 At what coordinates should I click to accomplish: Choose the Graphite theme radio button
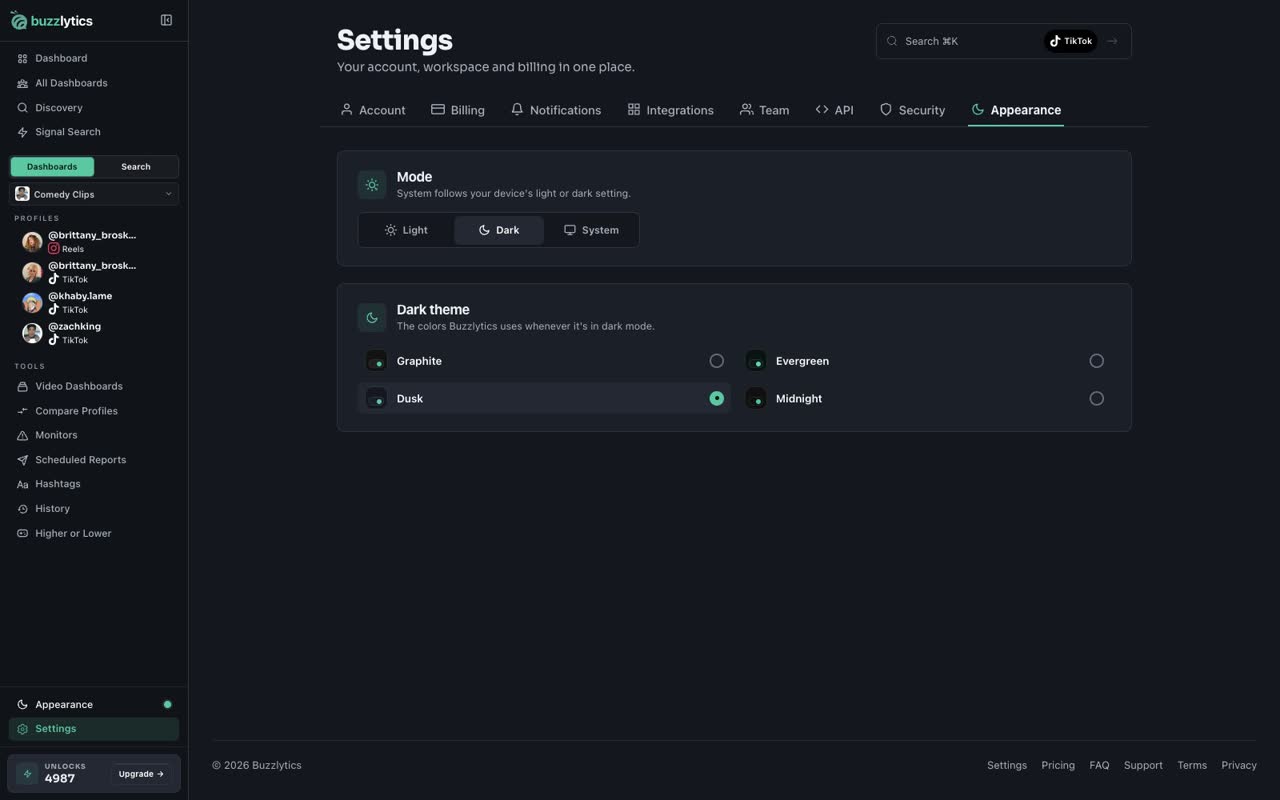coord(717,361)
